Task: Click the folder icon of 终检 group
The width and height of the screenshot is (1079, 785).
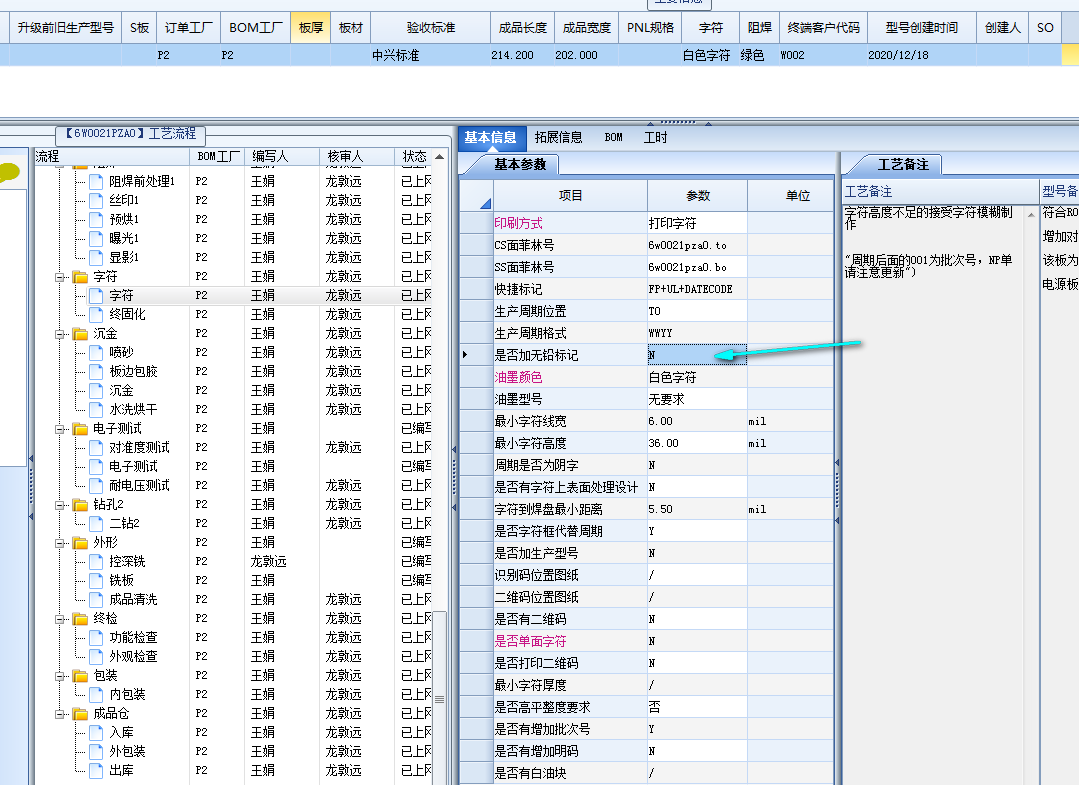Action: [81, 619]
